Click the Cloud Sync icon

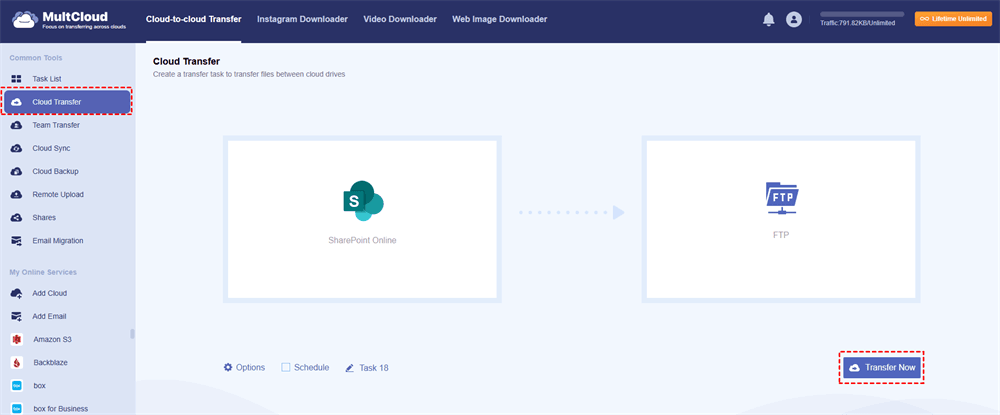click(17, 149)
